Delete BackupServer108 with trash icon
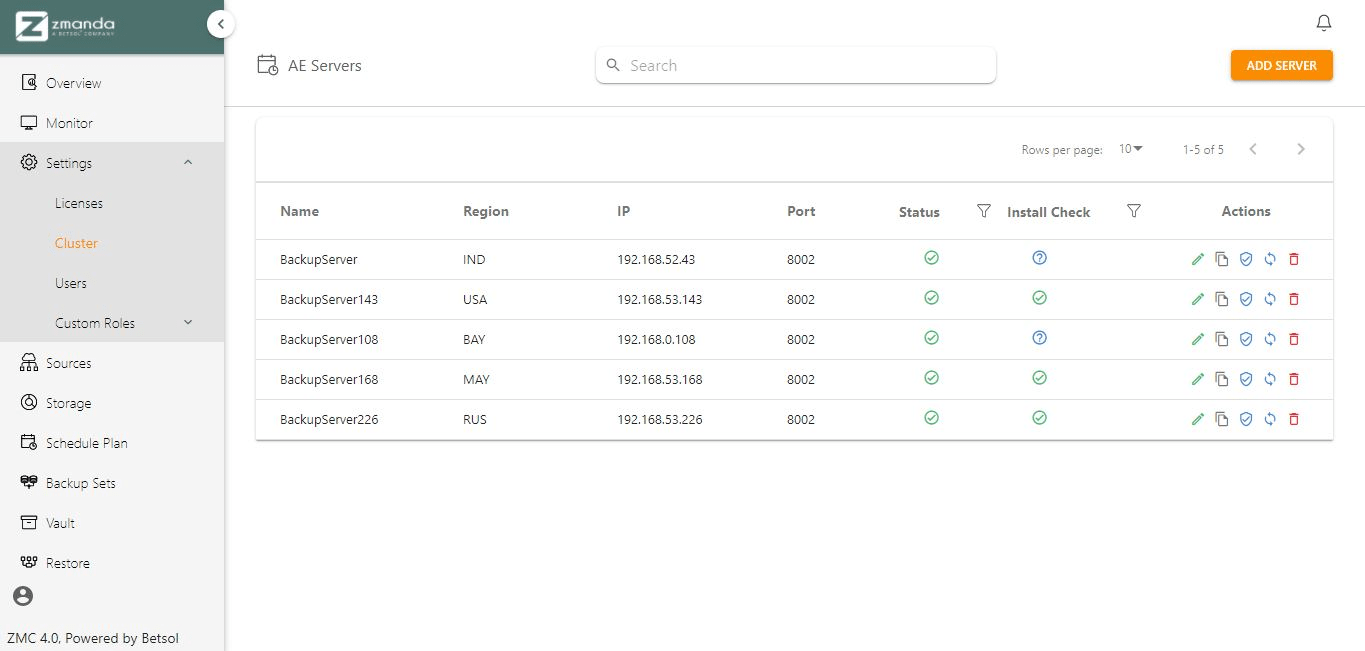 (x=1294, y=339)
